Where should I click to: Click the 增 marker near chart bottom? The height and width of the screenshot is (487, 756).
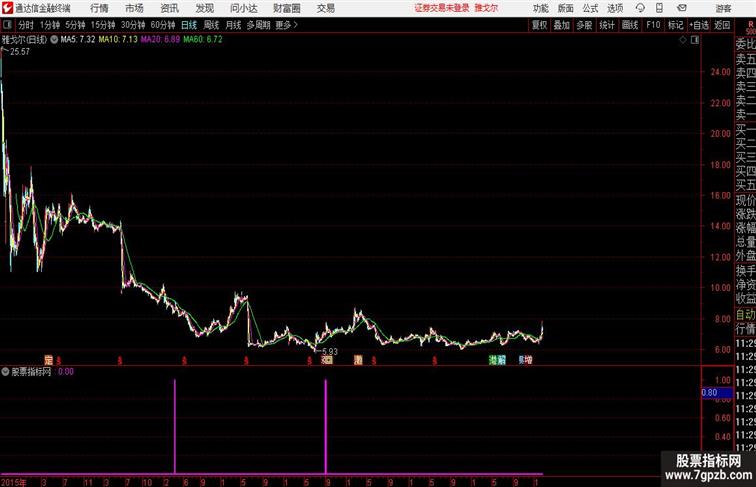[528, 360]
